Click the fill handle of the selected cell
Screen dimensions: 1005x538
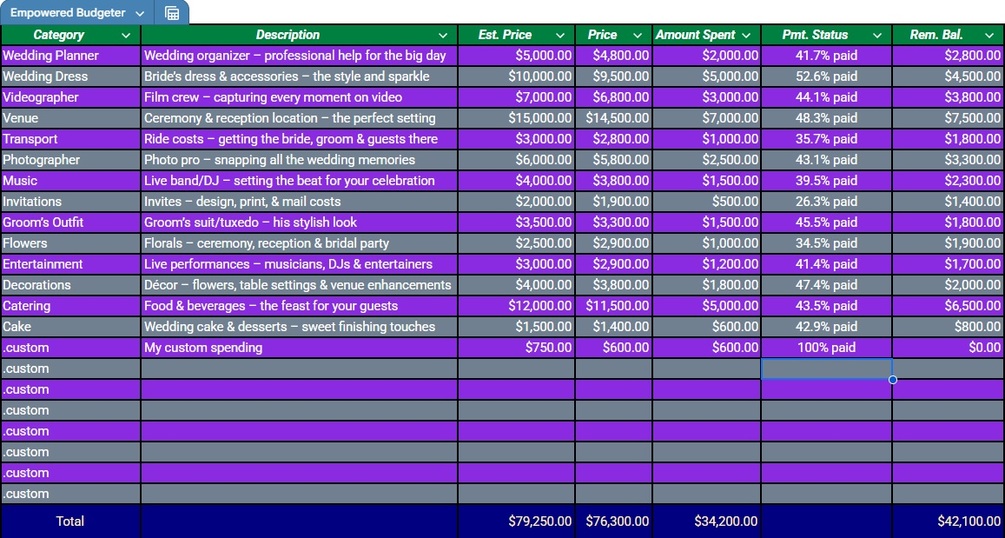(892, 380)
